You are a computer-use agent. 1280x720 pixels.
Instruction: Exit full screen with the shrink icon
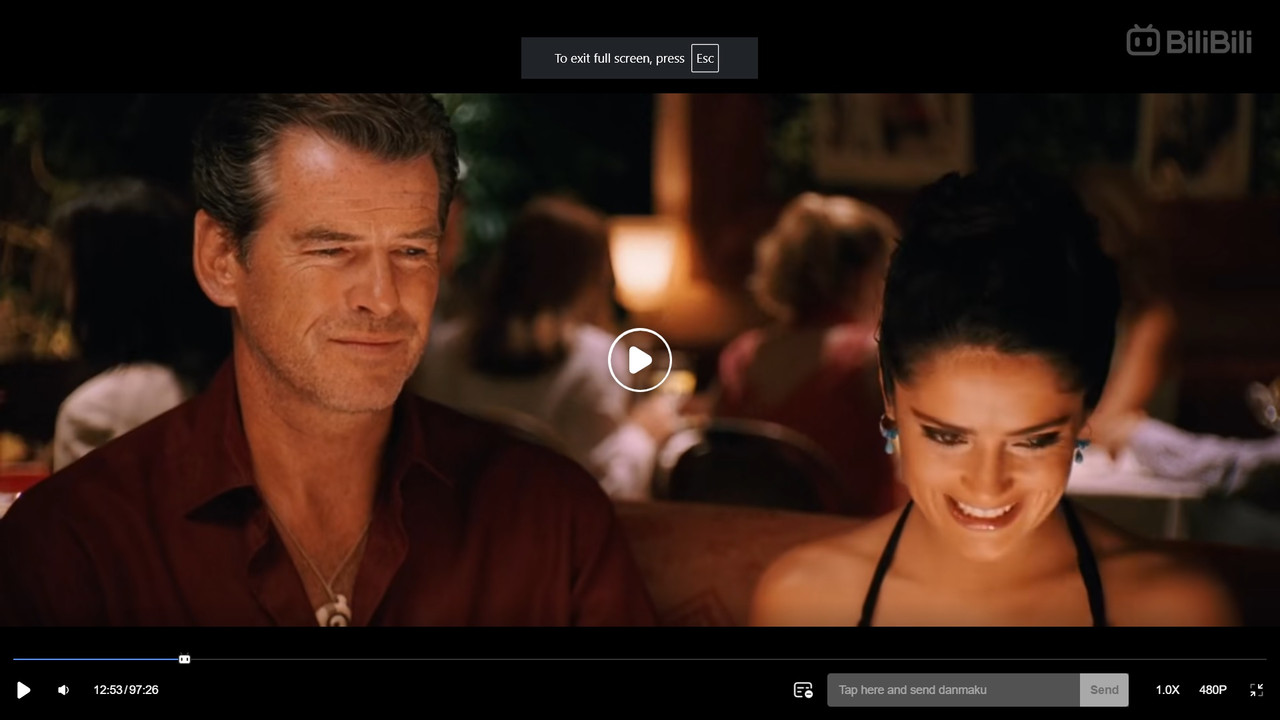[1257, 690]
